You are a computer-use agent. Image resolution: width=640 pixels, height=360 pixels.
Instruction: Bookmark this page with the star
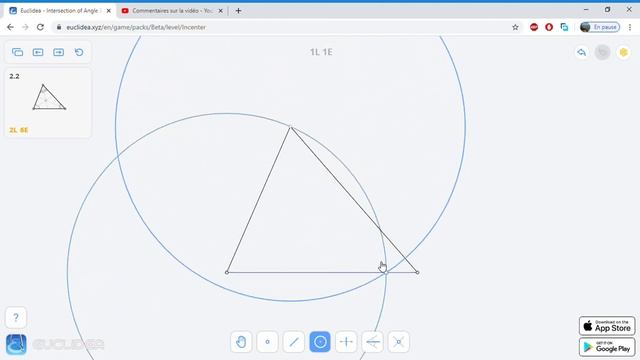[515, 27]
